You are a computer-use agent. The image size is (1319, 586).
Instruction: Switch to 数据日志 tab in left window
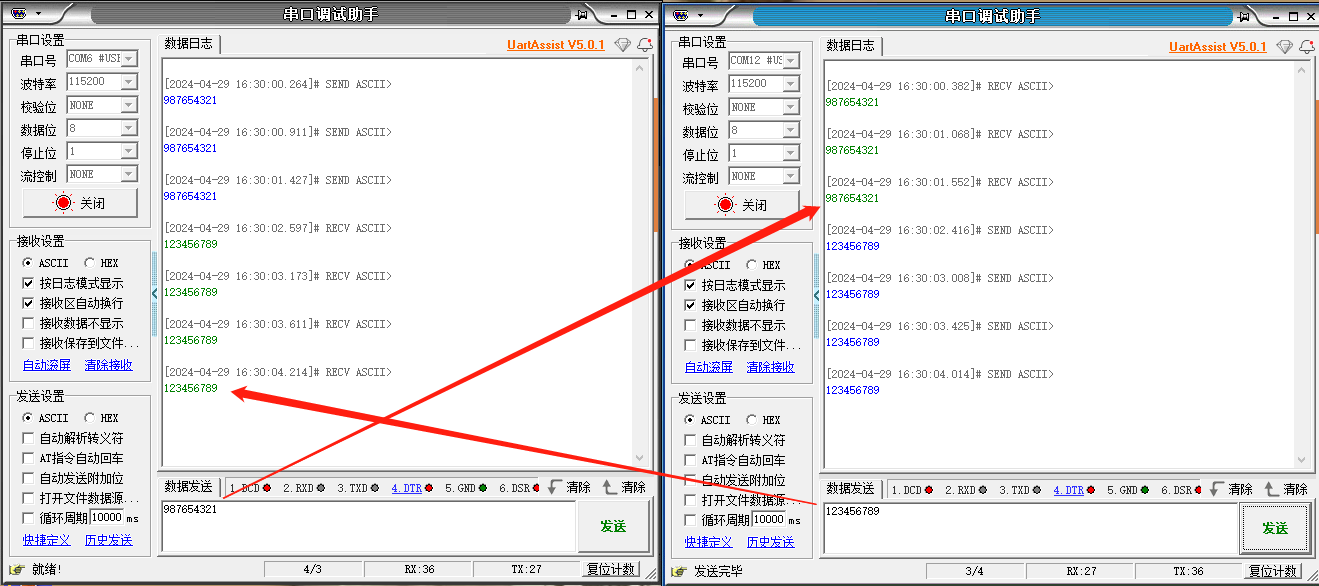tap(188, 43)
